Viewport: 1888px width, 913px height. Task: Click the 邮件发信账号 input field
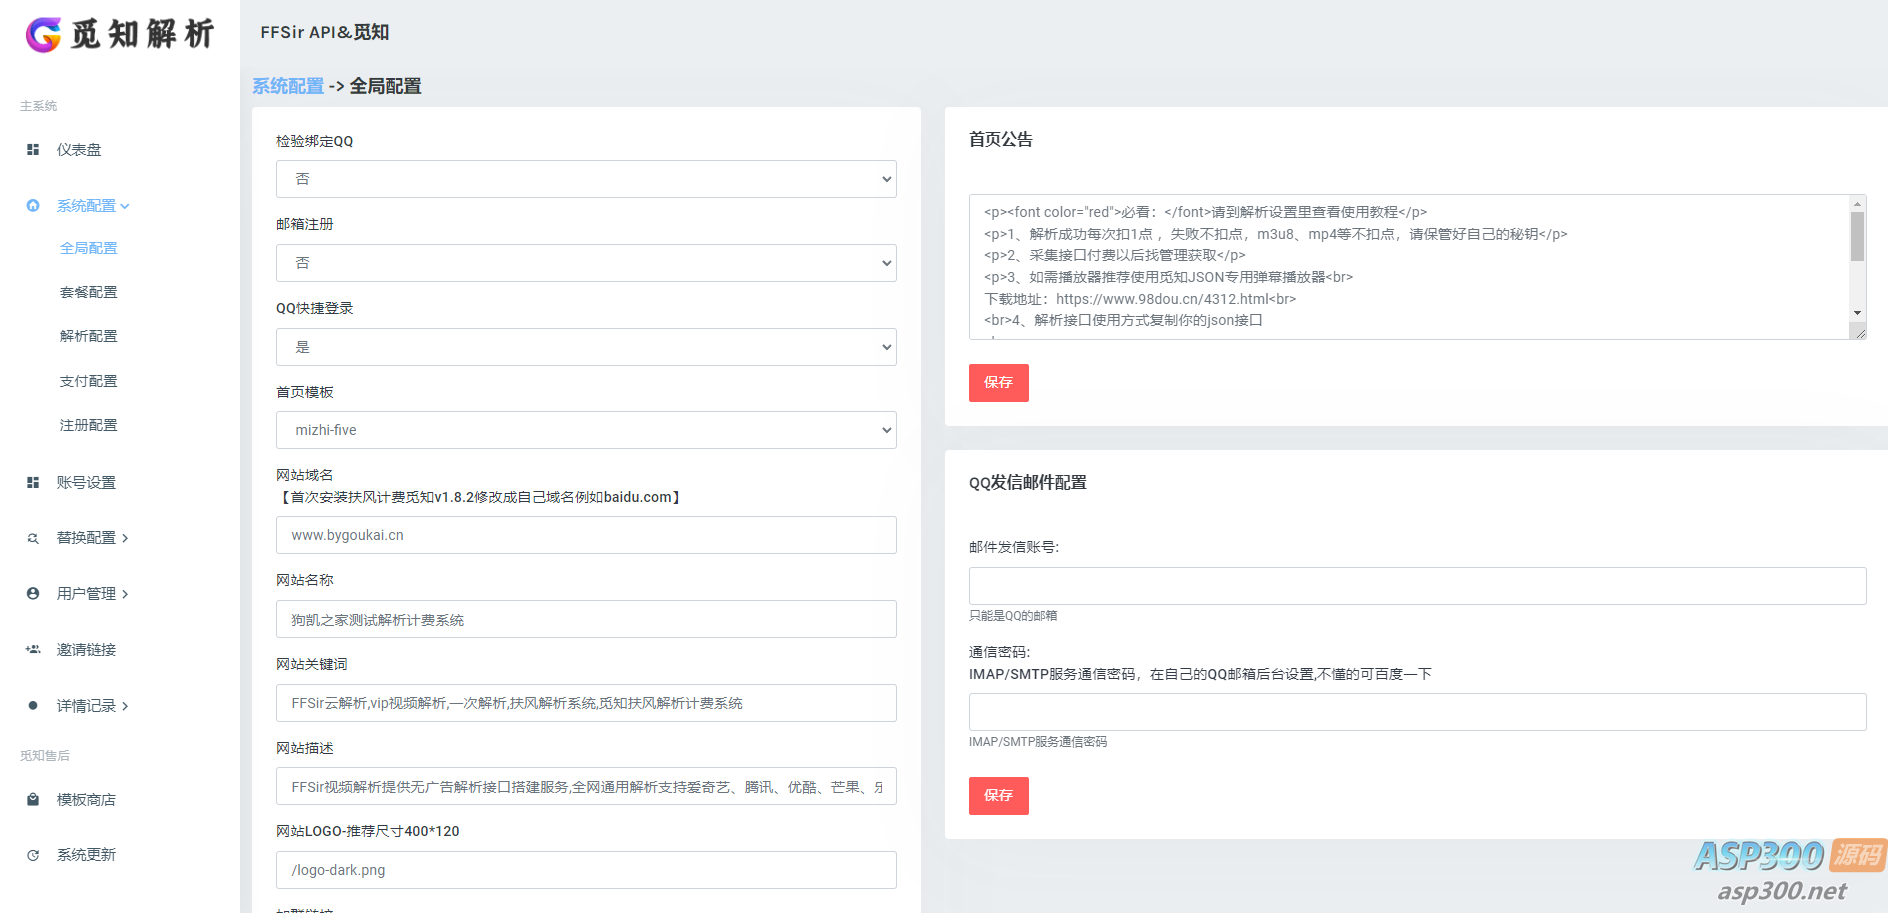[1417, 586]
